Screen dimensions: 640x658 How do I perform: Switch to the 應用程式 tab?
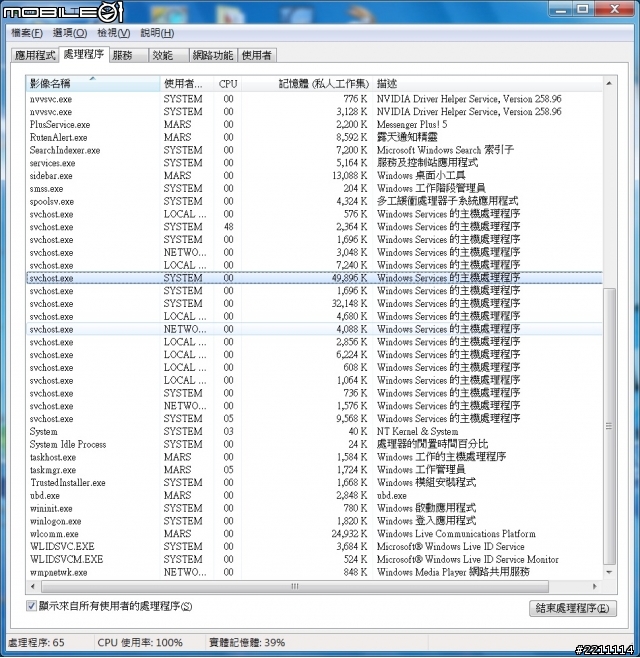(x=35, y=55)
